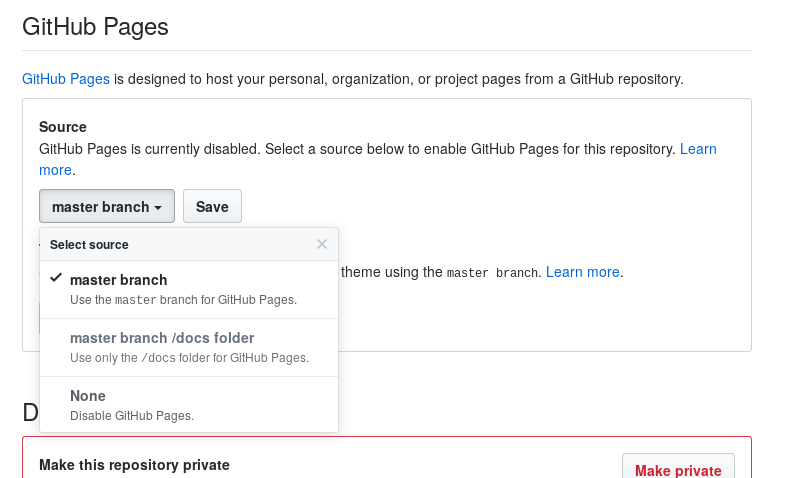Click the 'Disable GitHub Pages.' description
Screen dimensions: 801x478
[132, 416]
